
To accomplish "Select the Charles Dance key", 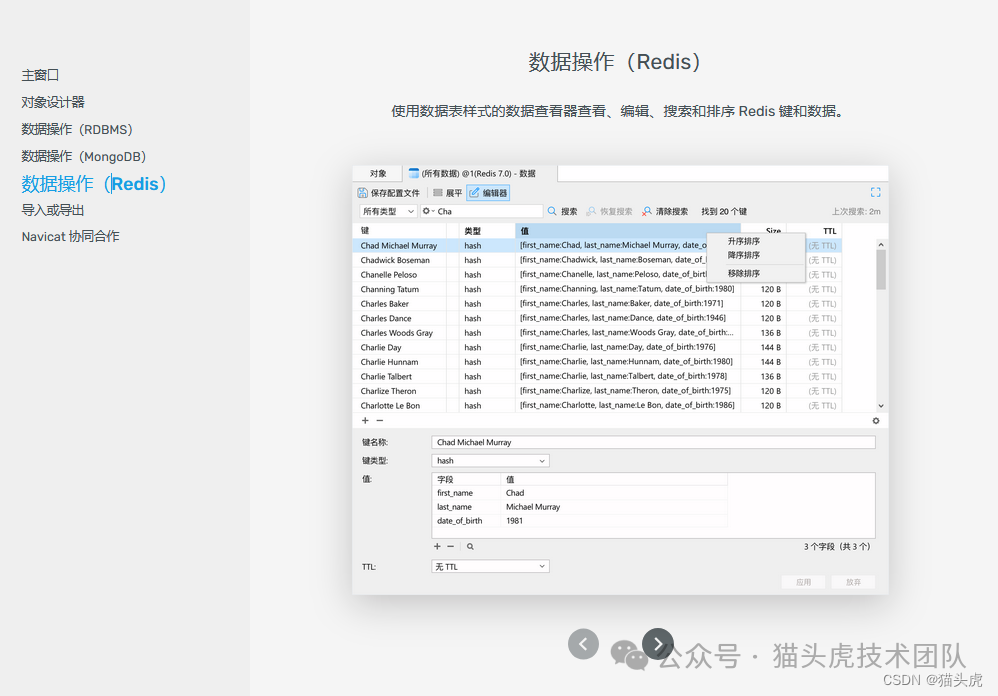I will click(x=386, y=318).
